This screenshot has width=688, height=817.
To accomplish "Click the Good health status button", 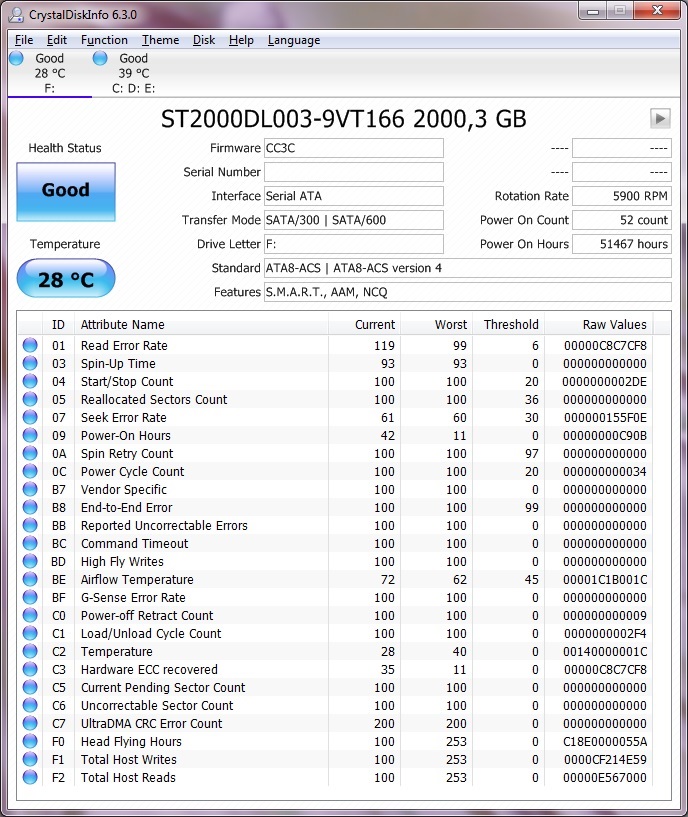I will [x=66, y=192].
